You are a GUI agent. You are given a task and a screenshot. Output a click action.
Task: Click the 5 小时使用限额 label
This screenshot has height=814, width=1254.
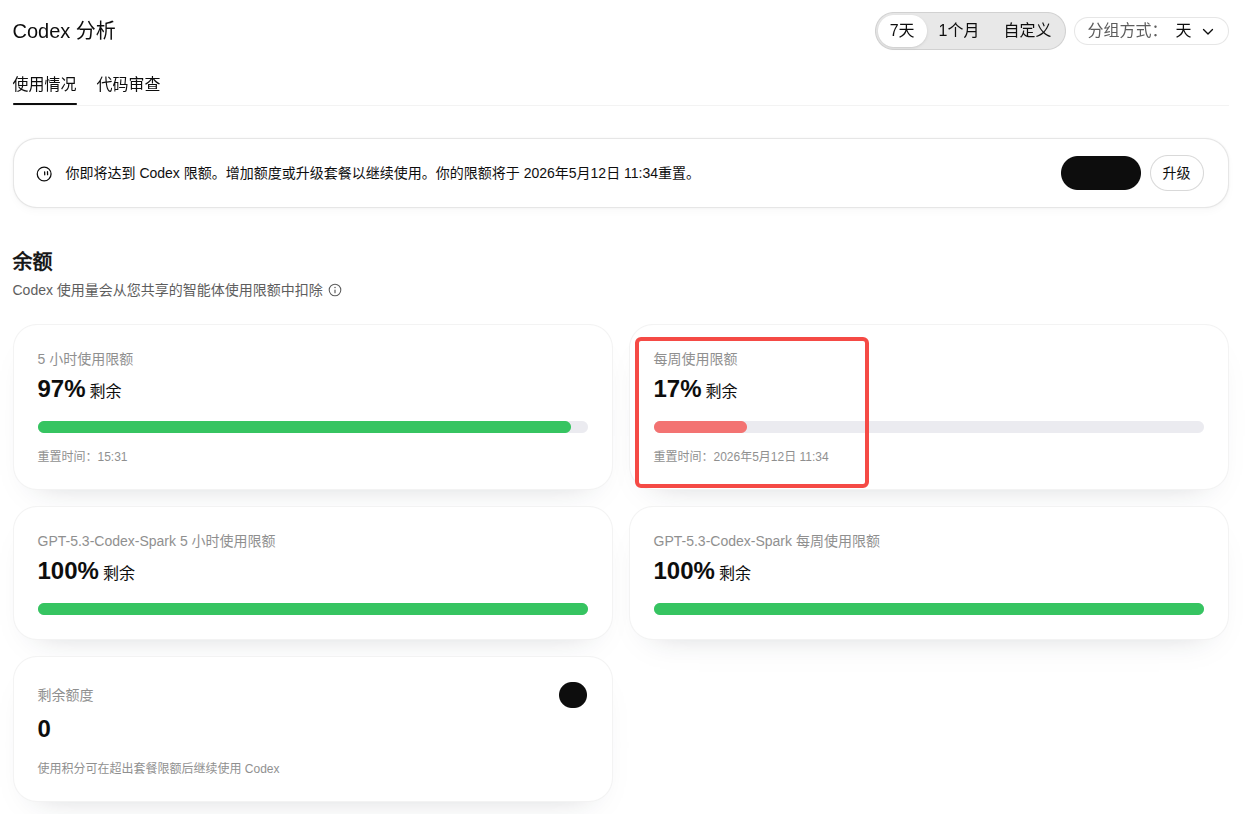point(86,359)
